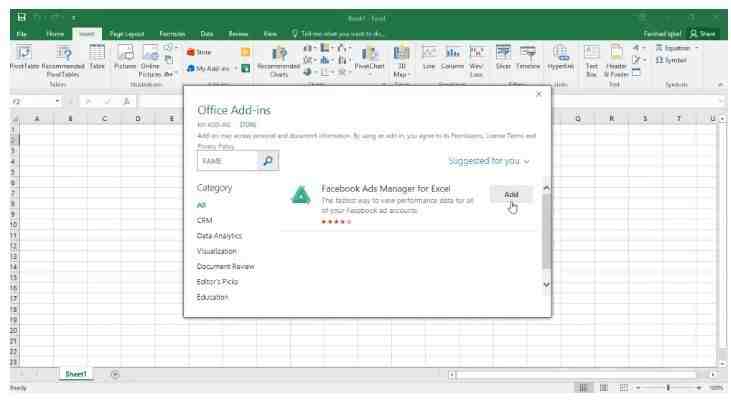The height and width of the screenshot is (401, 731).
Task: Open the Equation dropdown arrow
Action: tap(697, 48)
